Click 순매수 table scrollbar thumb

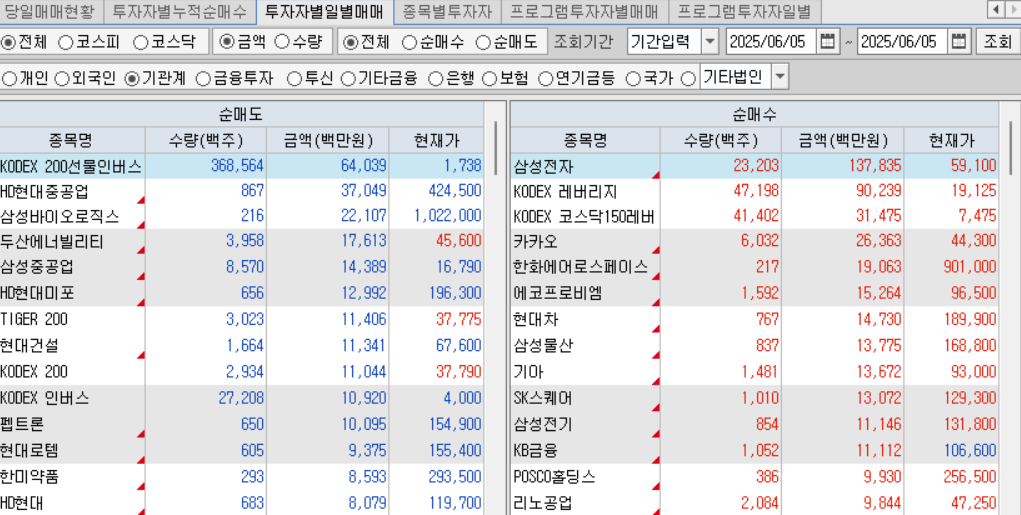(x=1011, y=148)
